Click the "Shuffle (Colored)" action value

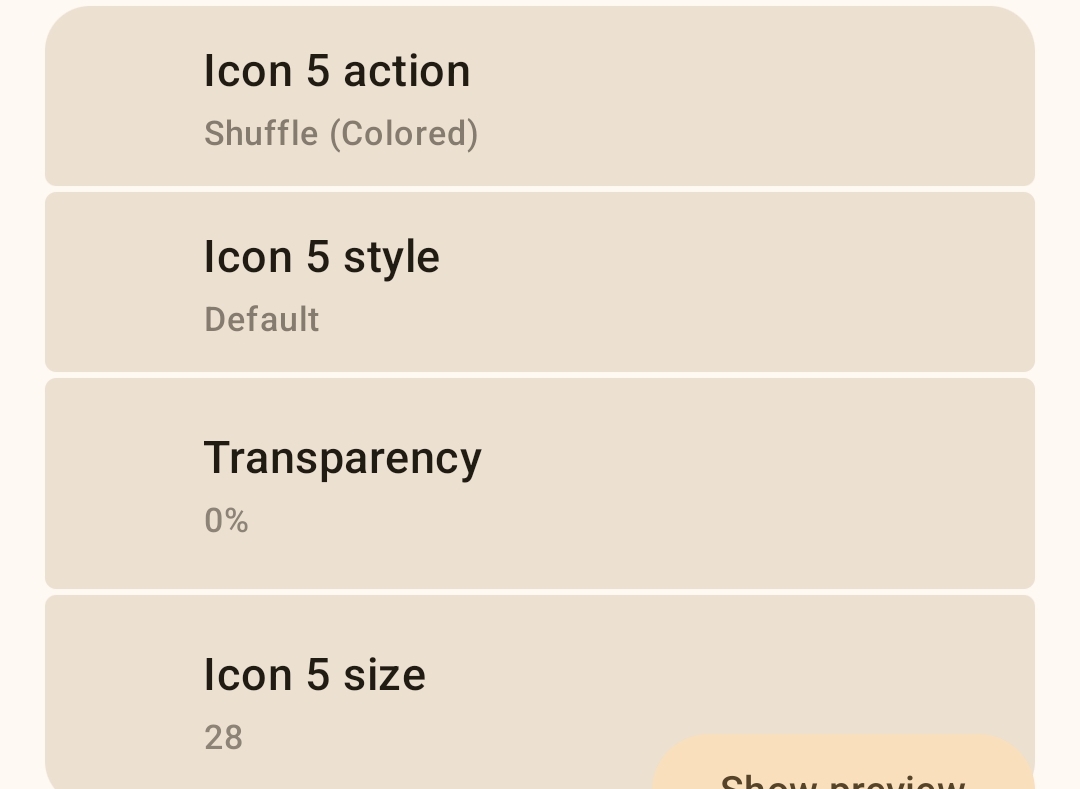[341, 134]
